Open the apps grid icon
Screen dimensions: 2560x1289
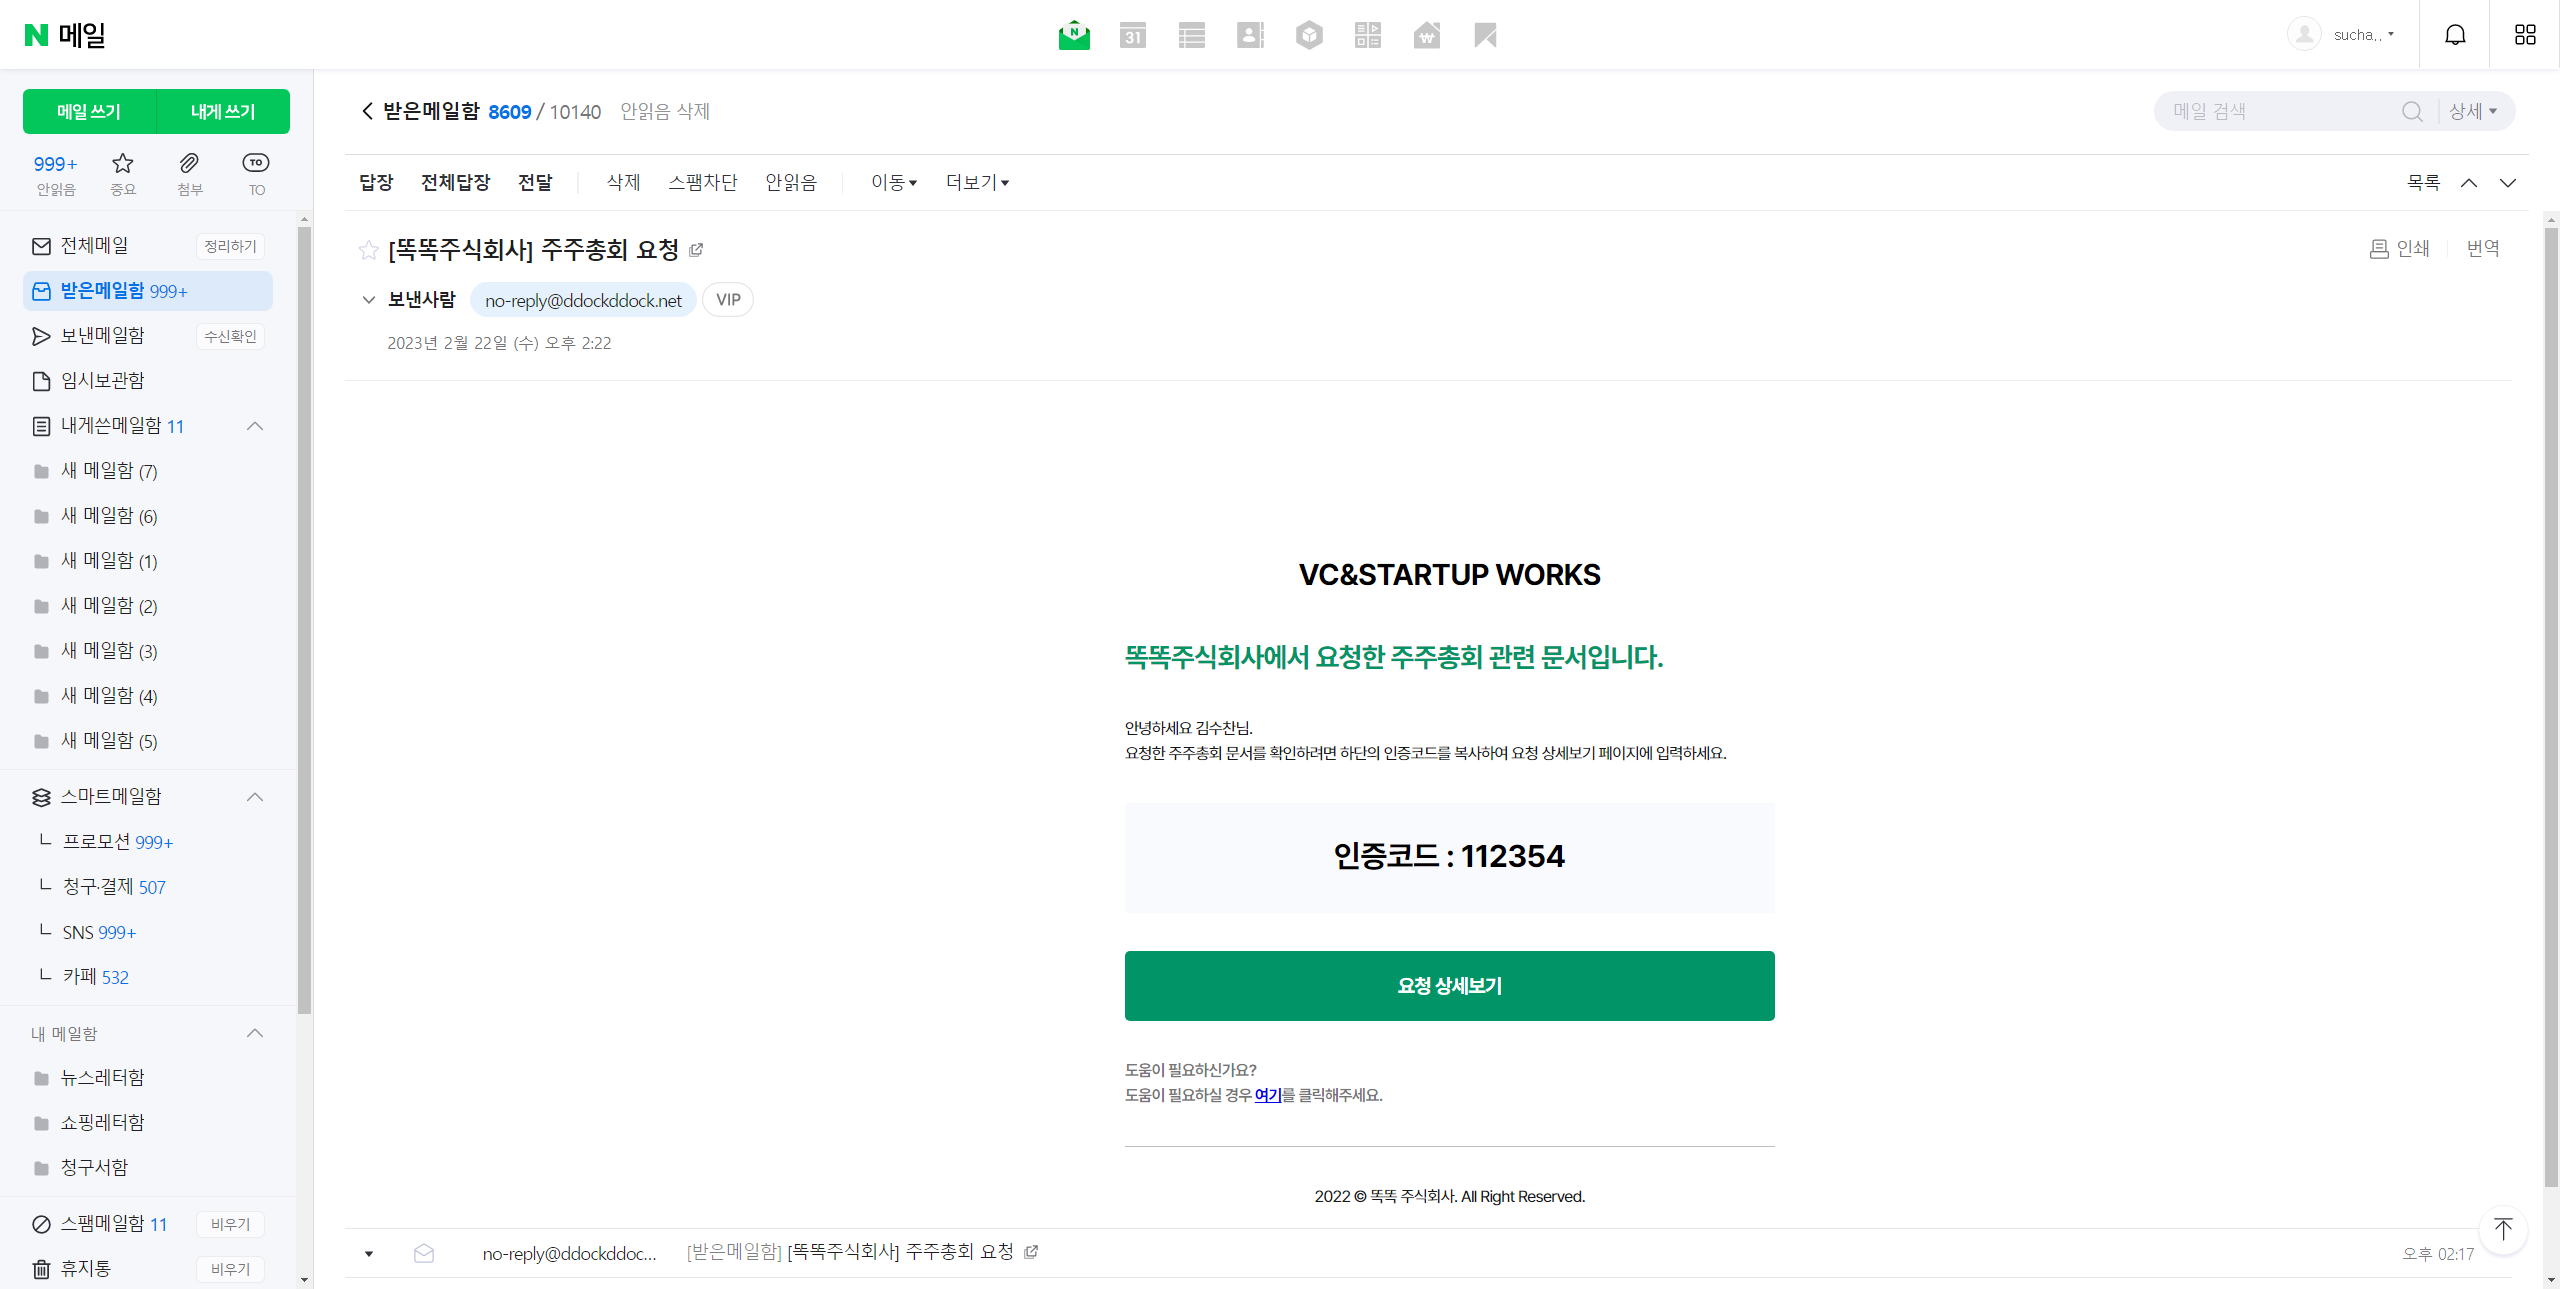[2525, 35]
